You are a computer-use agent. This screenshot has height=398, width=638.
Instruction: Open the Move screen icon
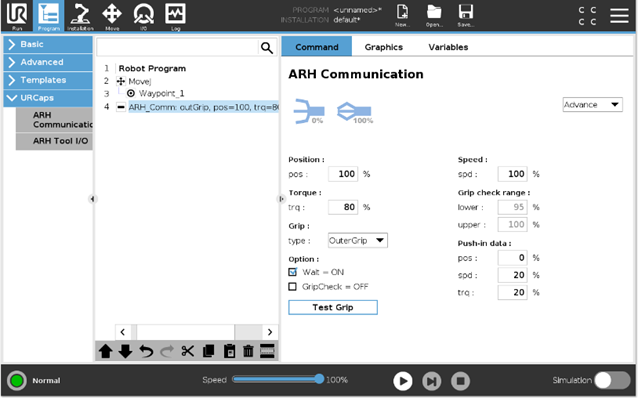(x=112, y=16)
